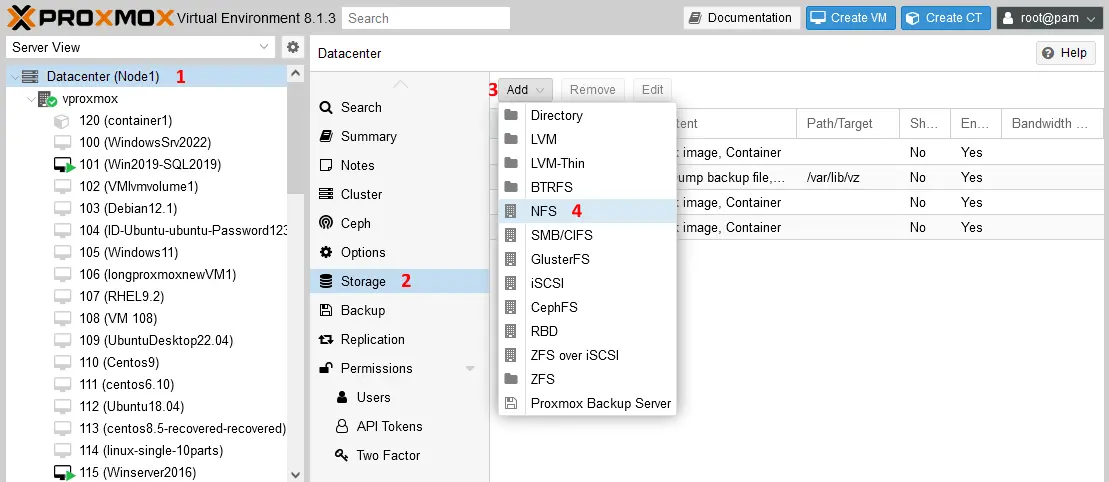The height and width of the screenshot is (482, 1109).
Task: Click tree scrollbar down arrow
Action: tap(296, 474)
